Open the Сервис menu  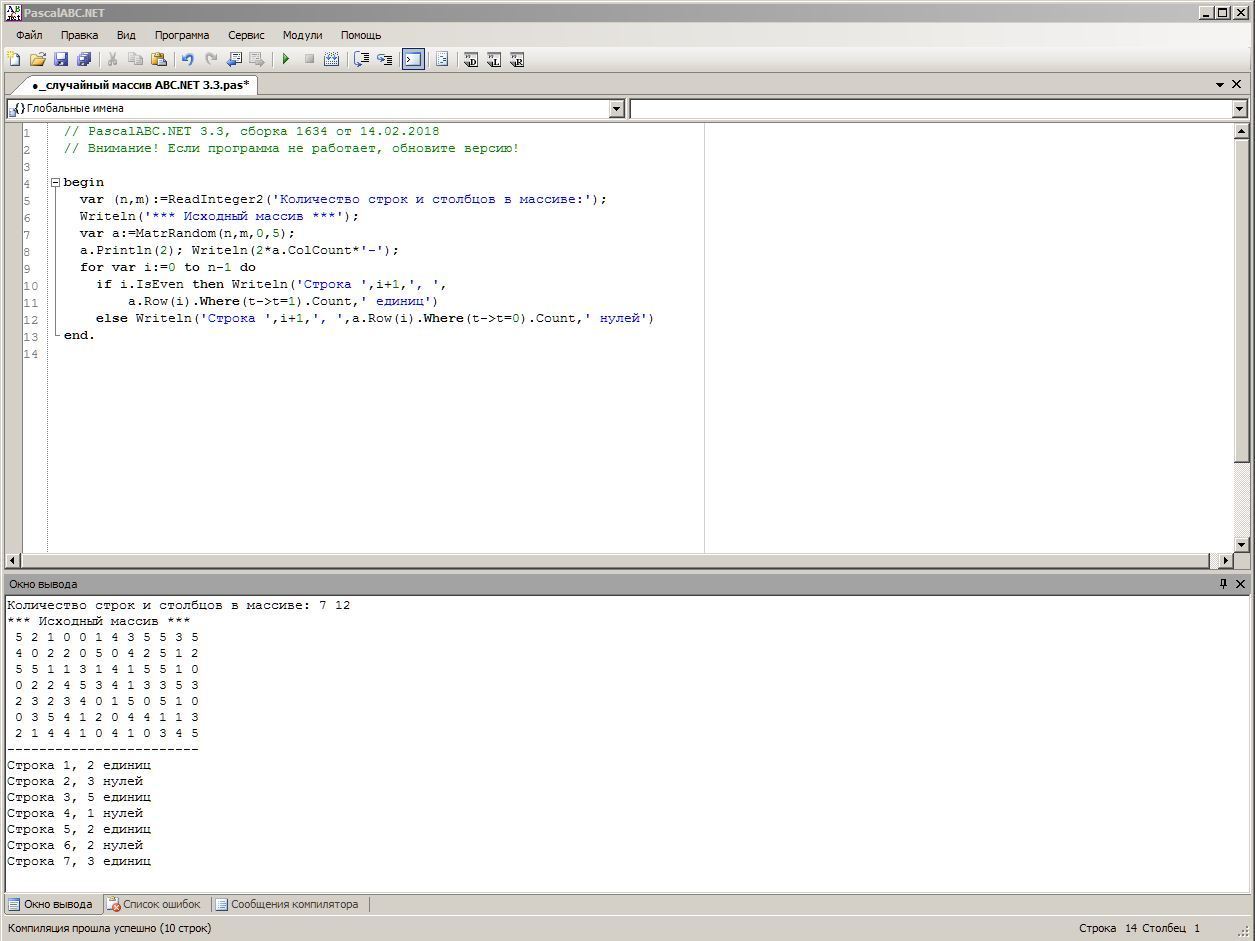coord(246,35)
